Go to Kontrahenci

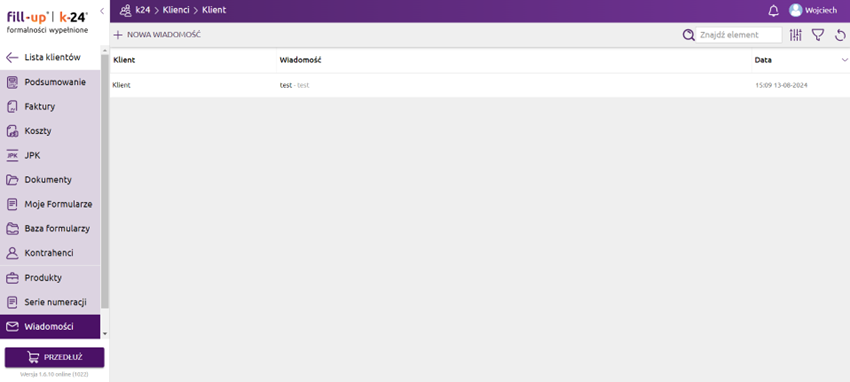click(x=50, y=253)
